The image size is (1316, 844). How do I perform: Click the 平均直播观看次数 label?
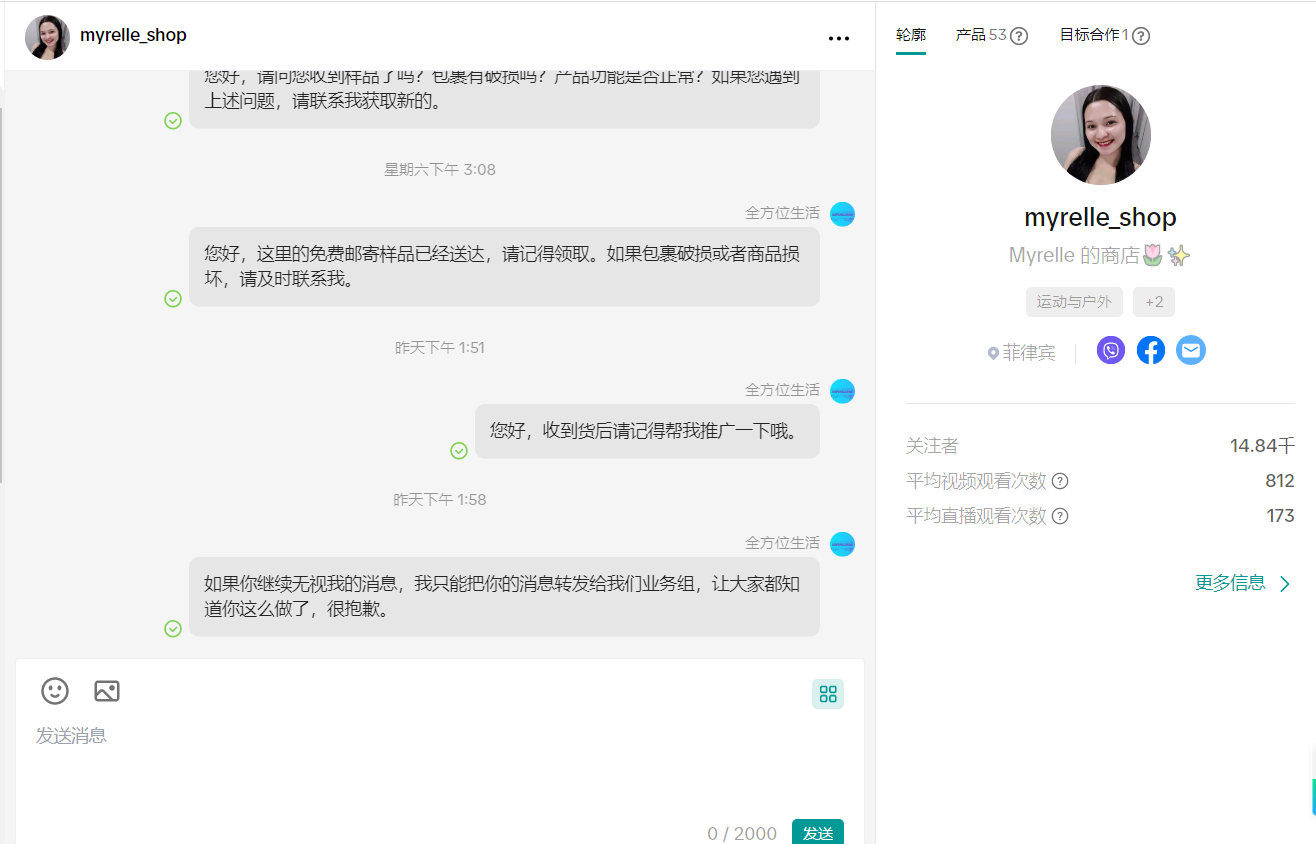tap(976, 516)
